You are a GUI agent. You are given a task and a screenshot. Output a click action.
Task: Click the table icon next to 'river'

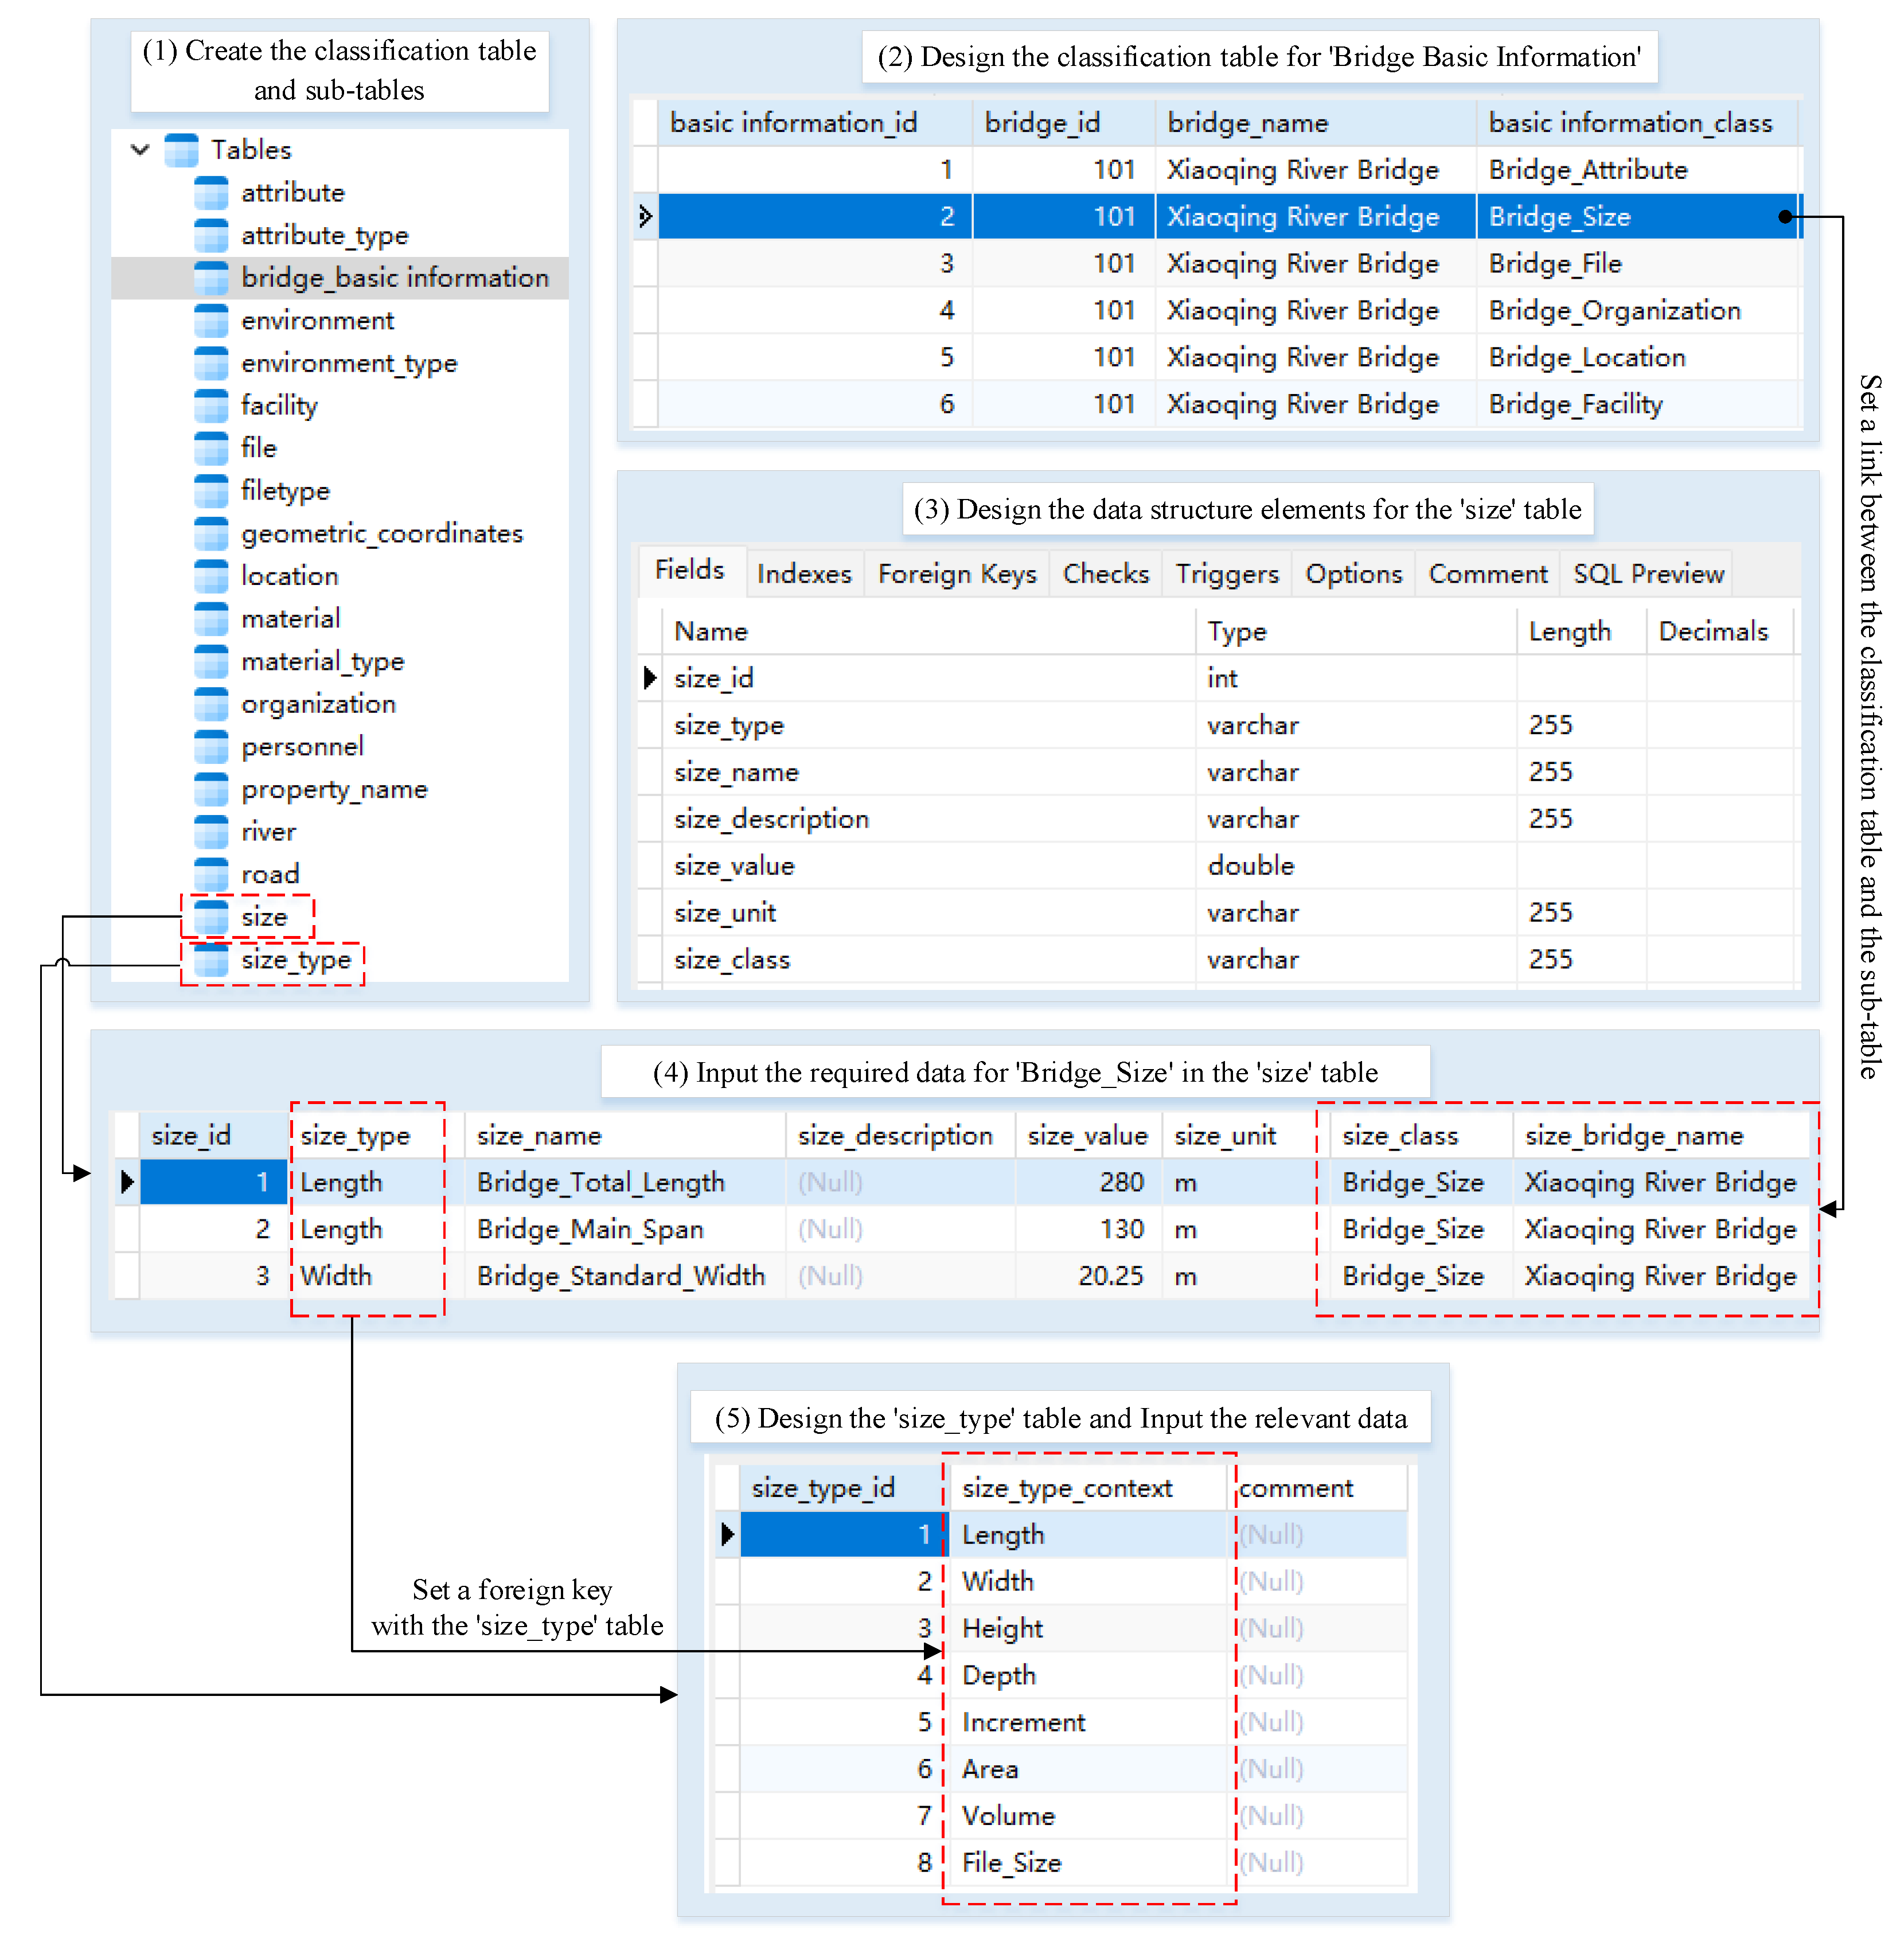pos(213,831)
